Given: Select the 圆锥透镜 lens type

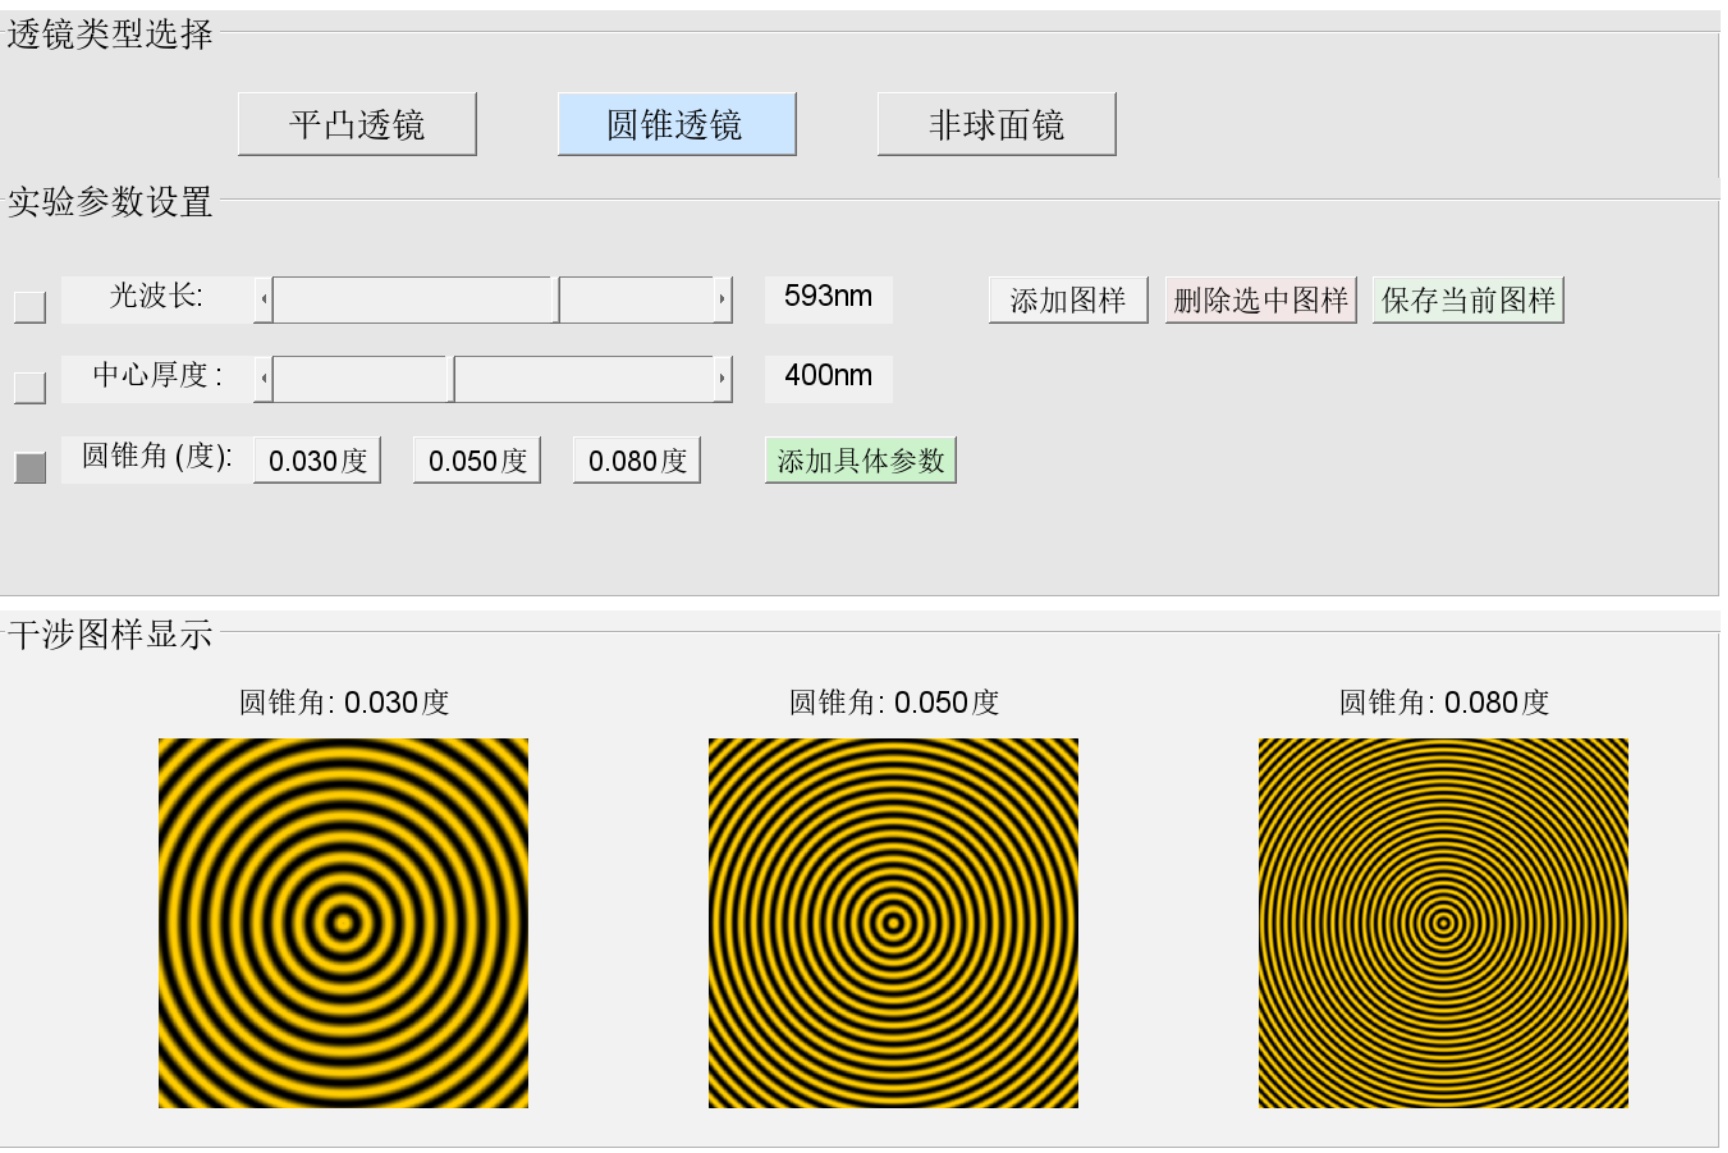Looking at the screenshot, I should pos(676,124).
